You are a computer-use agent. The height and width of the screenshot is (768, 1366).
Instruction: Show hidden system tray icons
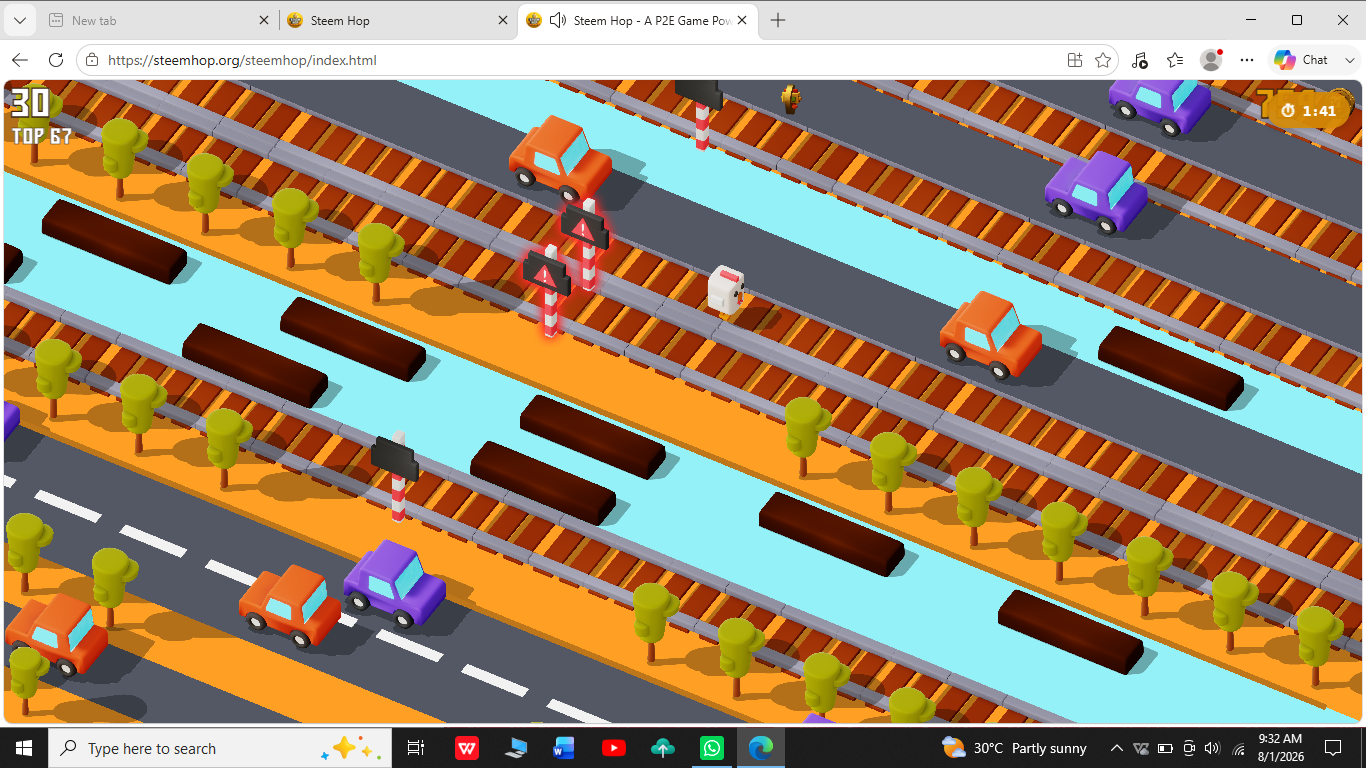point(1117,748)
